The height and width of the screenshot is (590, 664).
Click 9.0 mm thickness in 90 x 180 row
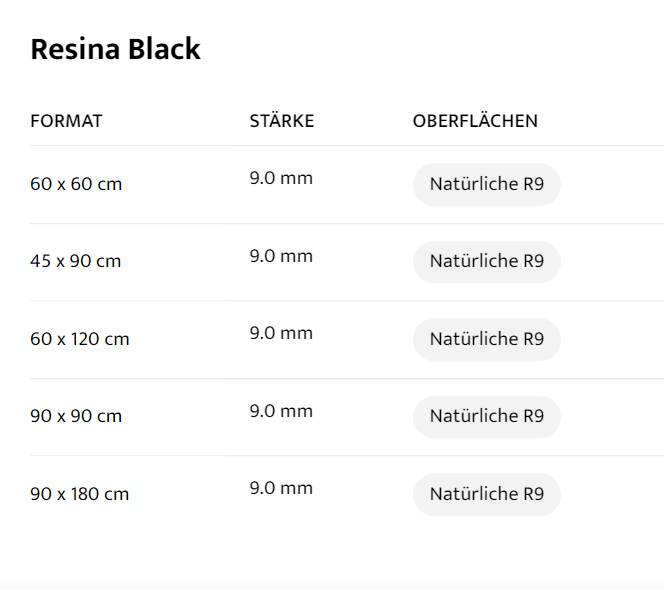[x=281, y=488]
